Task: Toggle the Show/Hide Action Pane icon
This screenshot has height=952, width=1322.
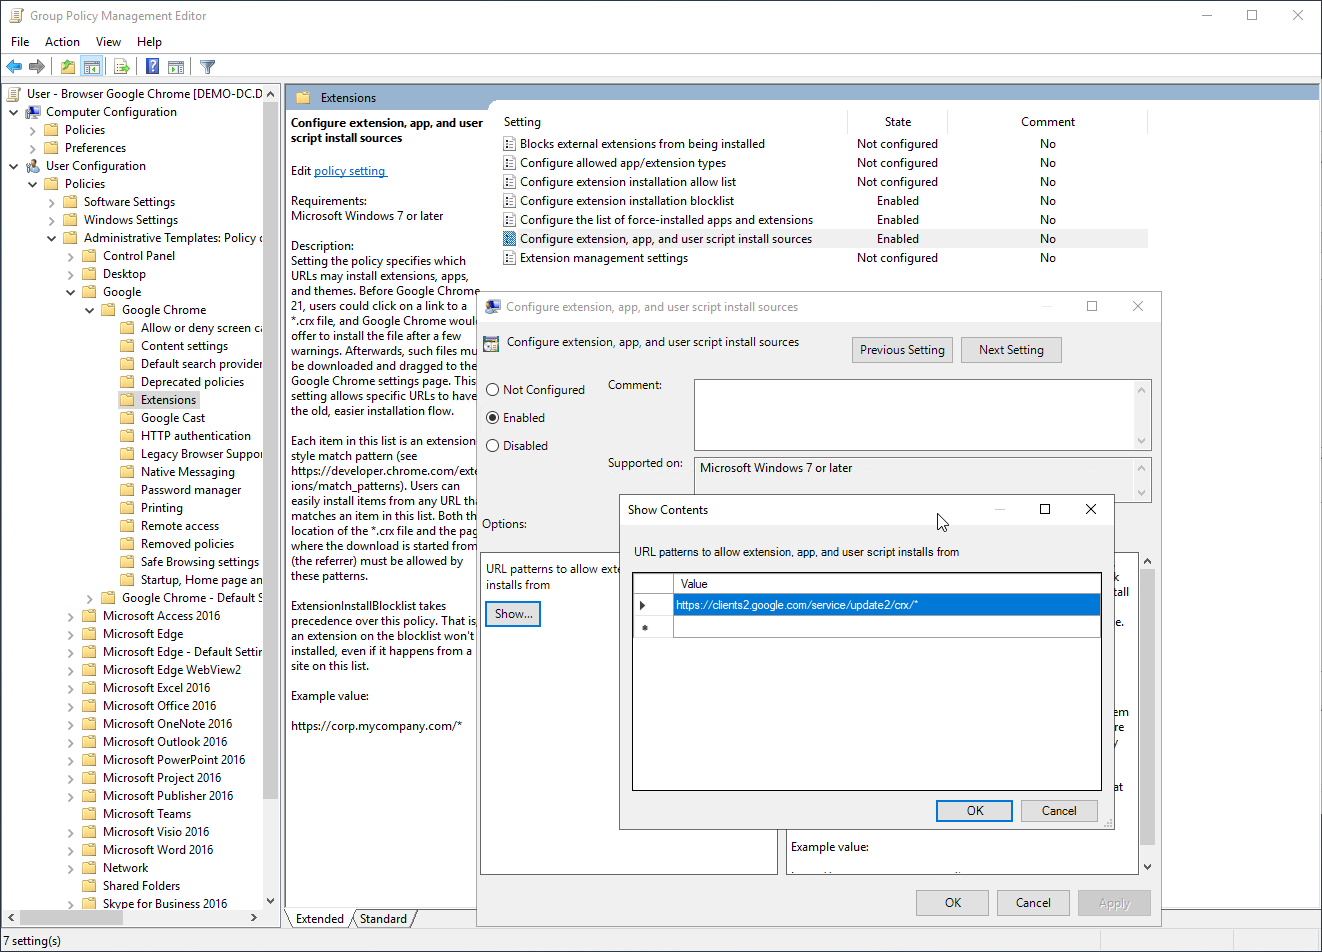Action: pos(176,67)
